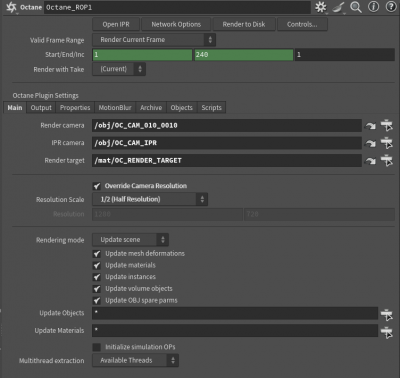
Task: Click the start frame field showing 1
Action: (142, 55)
